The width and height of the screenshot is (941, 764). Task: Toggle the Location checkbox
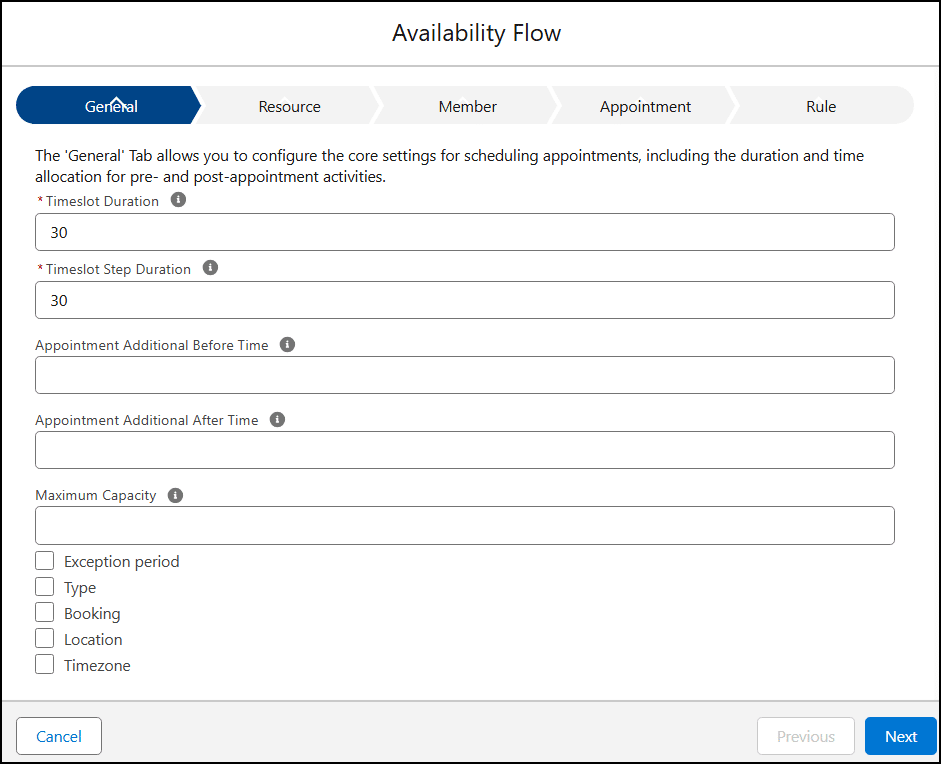[x=45, y=639]
